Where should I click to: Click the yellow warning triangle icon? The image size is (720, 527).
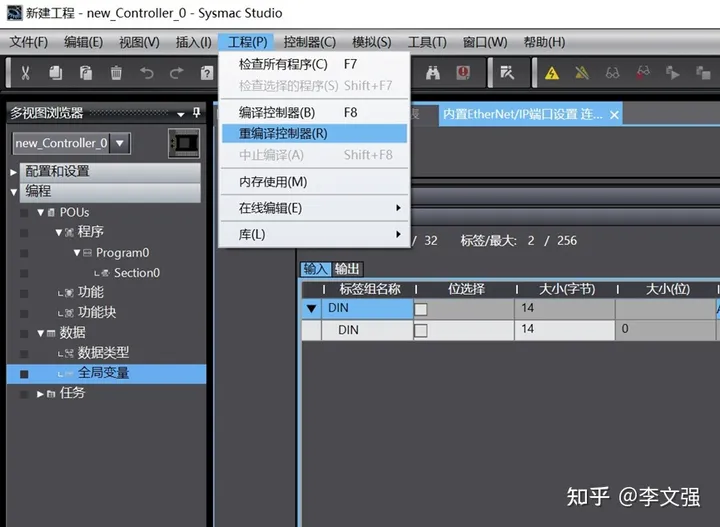coord(552,73)
